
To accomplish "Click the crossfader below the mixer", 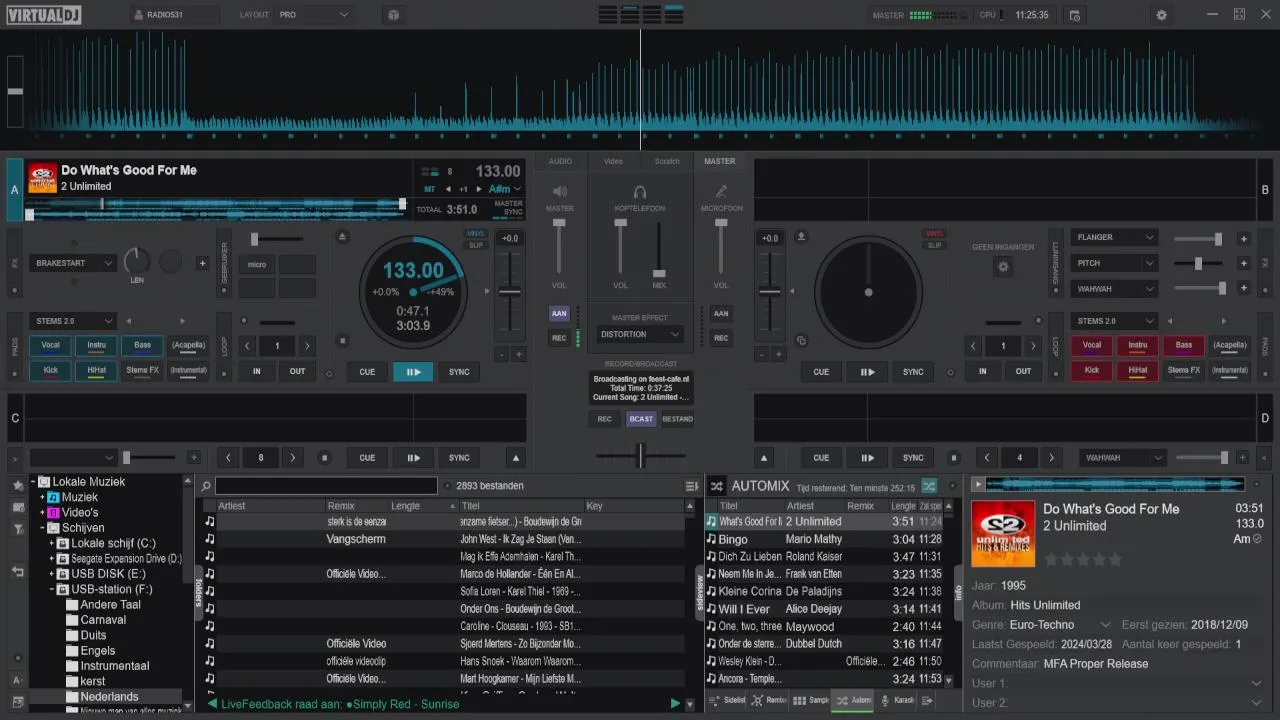I will 640,456.
